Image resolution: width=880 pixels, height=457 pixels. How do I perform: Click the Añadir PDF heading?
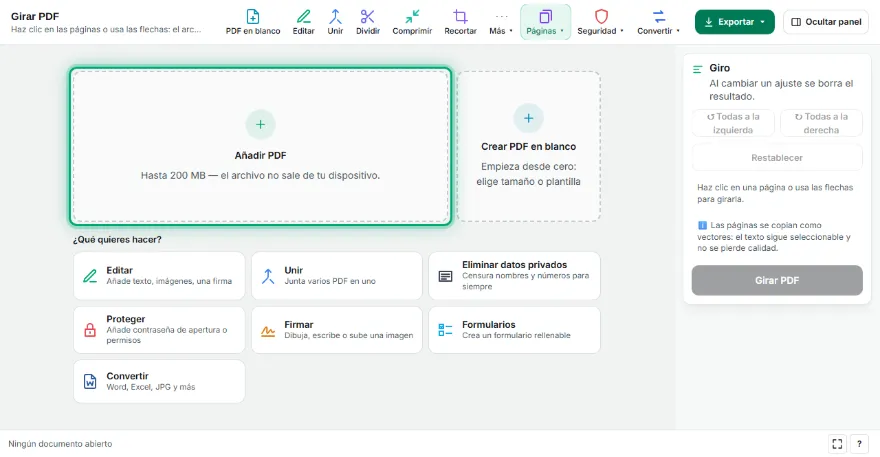(x=260, y=156)
